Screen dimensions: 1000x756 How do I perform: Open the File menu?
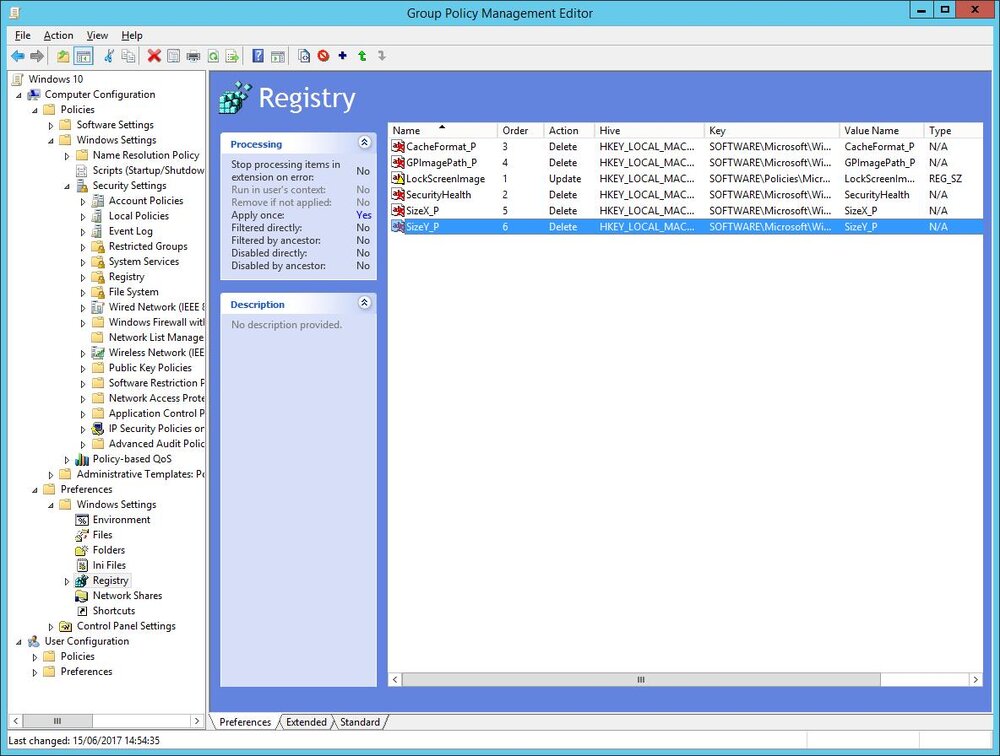pos(22,36)
